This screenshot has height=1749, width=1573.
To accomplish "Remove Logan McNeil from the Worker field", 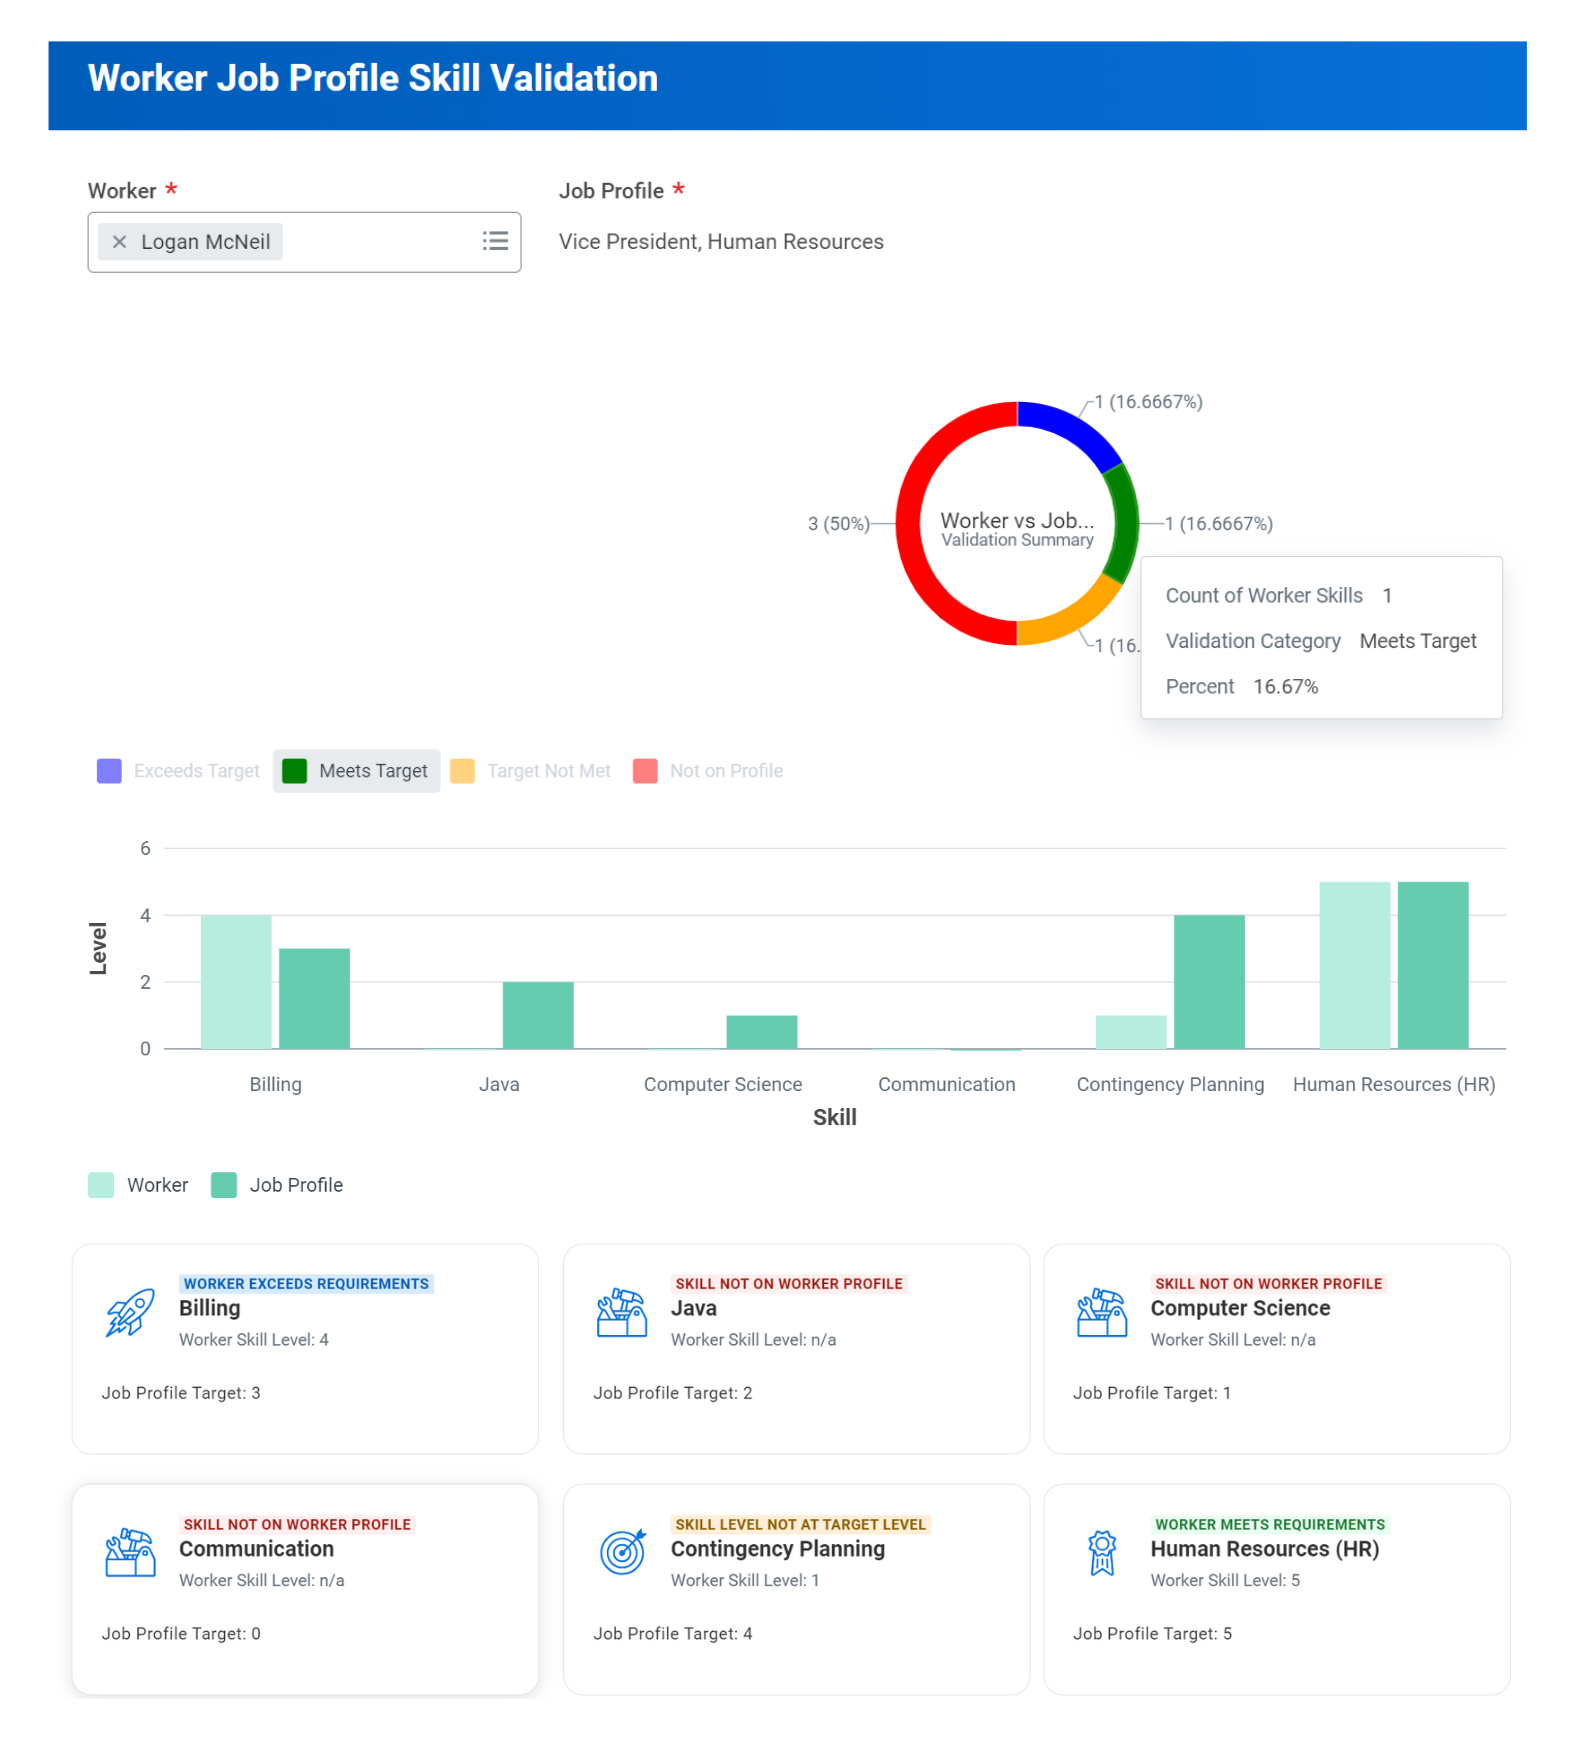I will click(120, 242).
